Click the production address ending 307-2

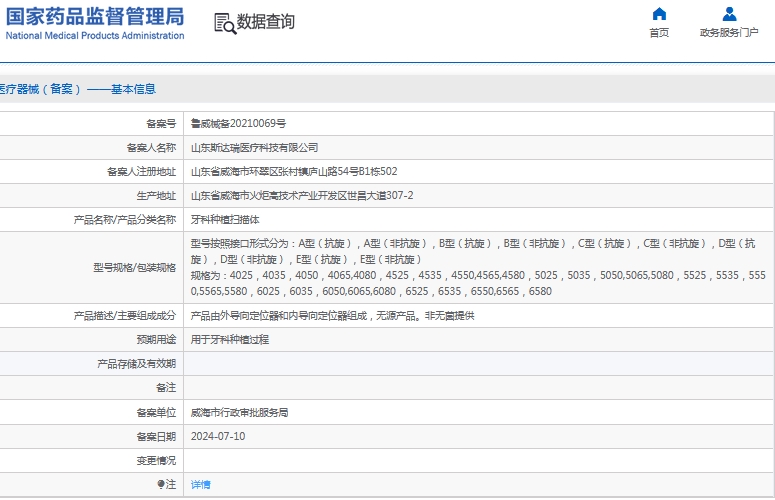pyautogui.click(x=302, y=196)
